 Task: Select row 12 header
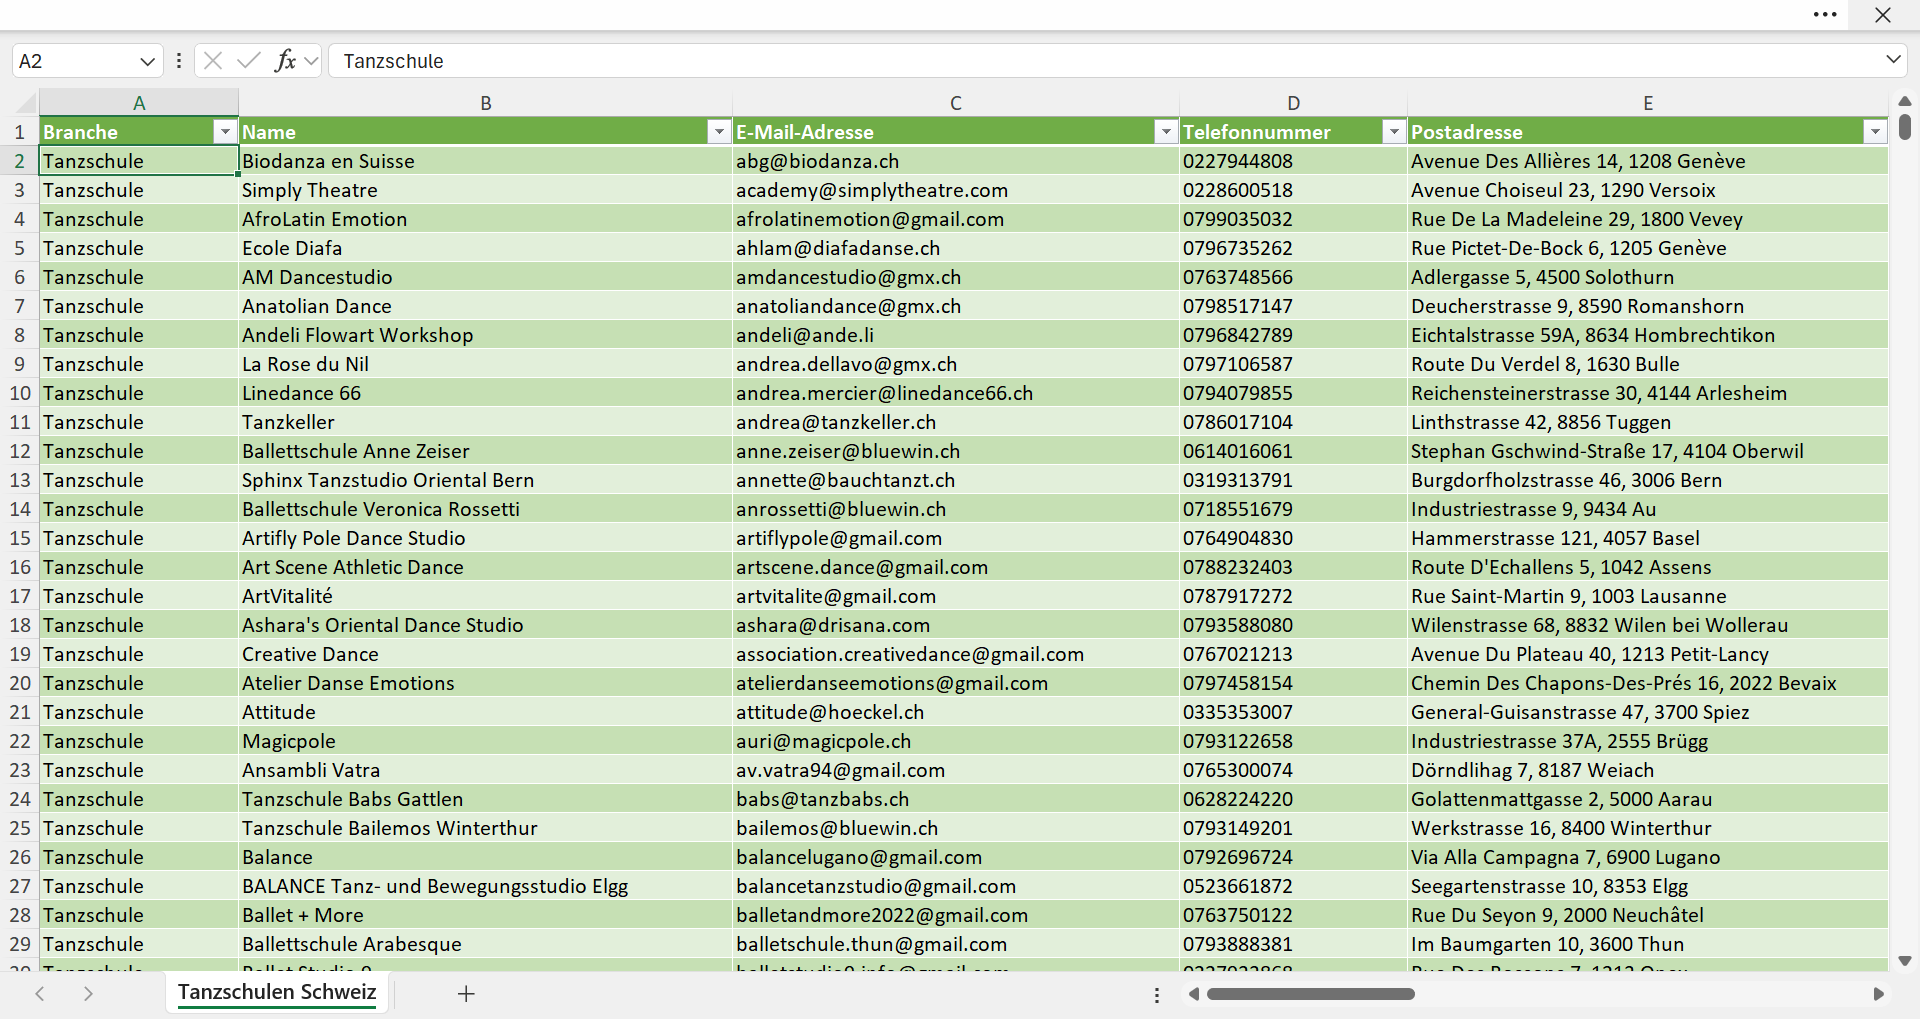pos(20,451)
